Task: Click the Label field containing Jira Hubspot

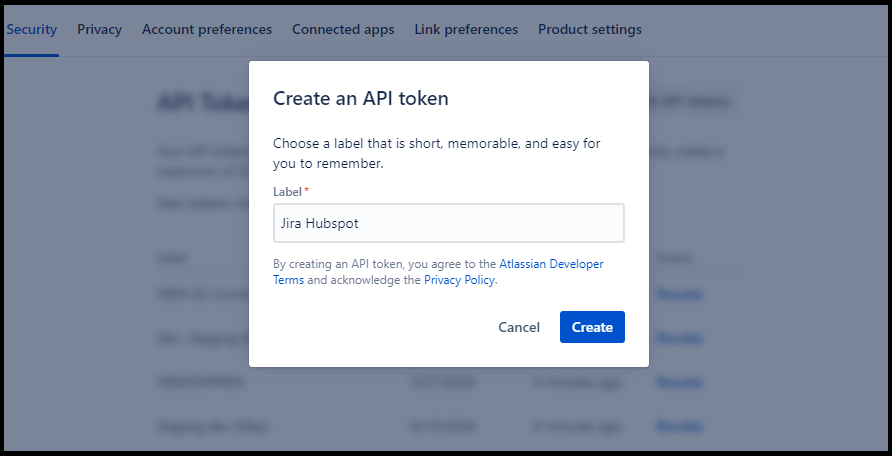Action: [448, 223]
